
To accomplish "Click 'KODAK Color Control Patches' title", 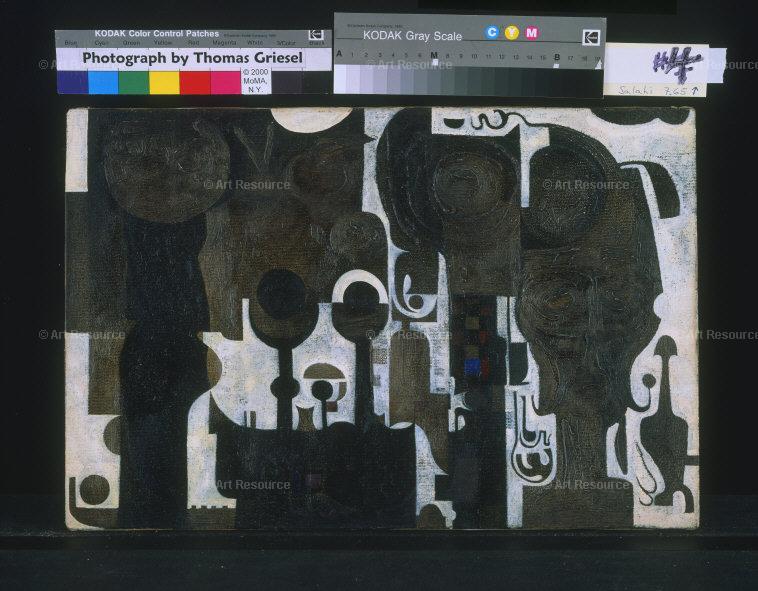I will [x=157, y=34].
